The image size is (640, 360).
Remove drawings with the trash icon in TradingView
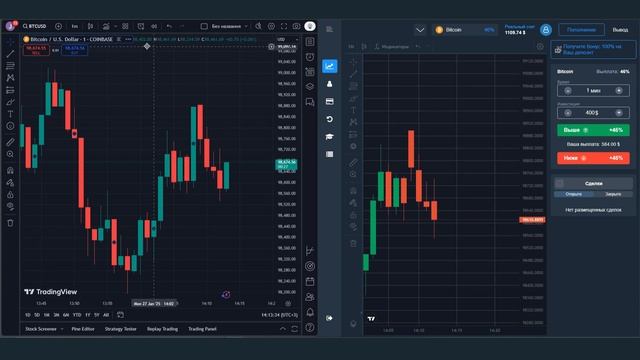10,223
